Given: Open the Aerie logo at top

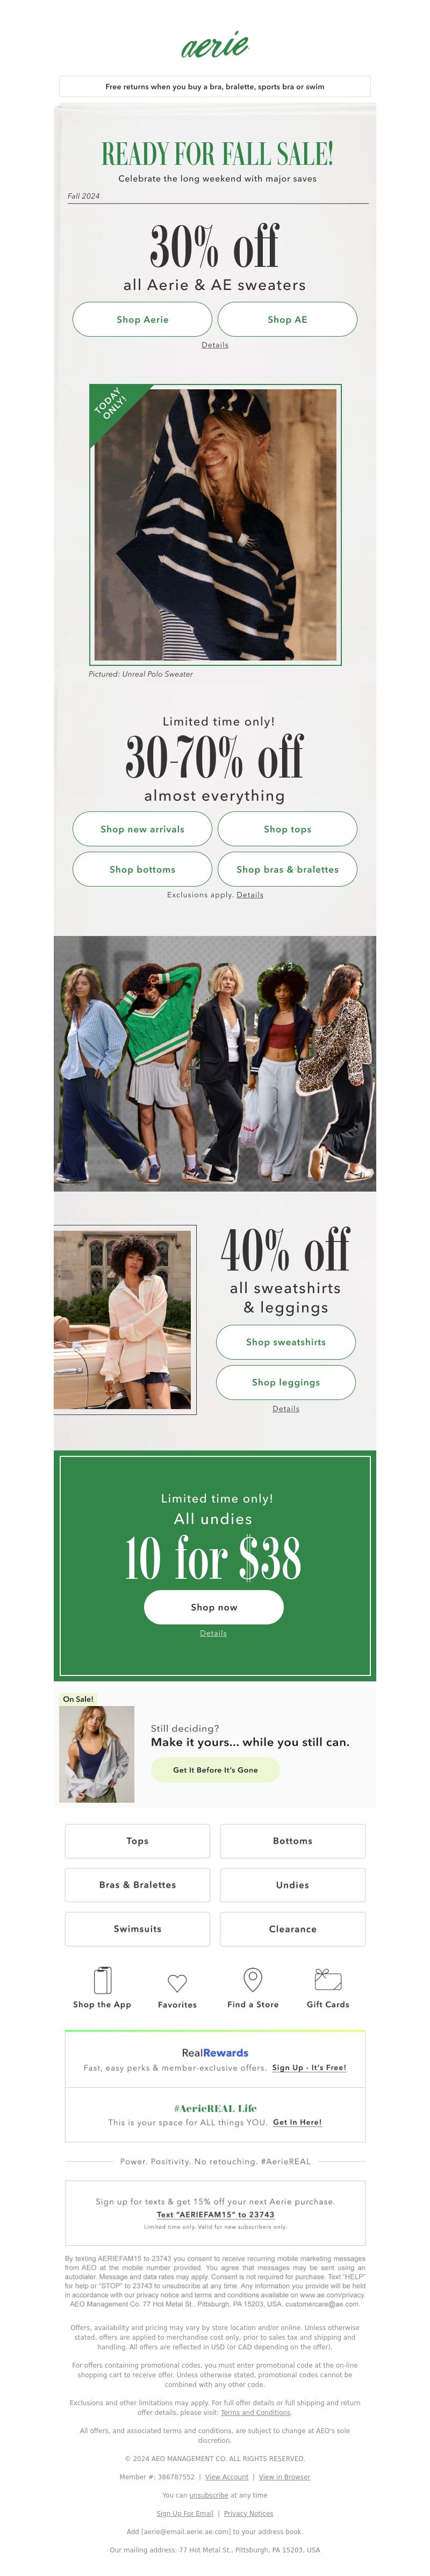Looking at the screenshot, I should [x=214, y=44].
